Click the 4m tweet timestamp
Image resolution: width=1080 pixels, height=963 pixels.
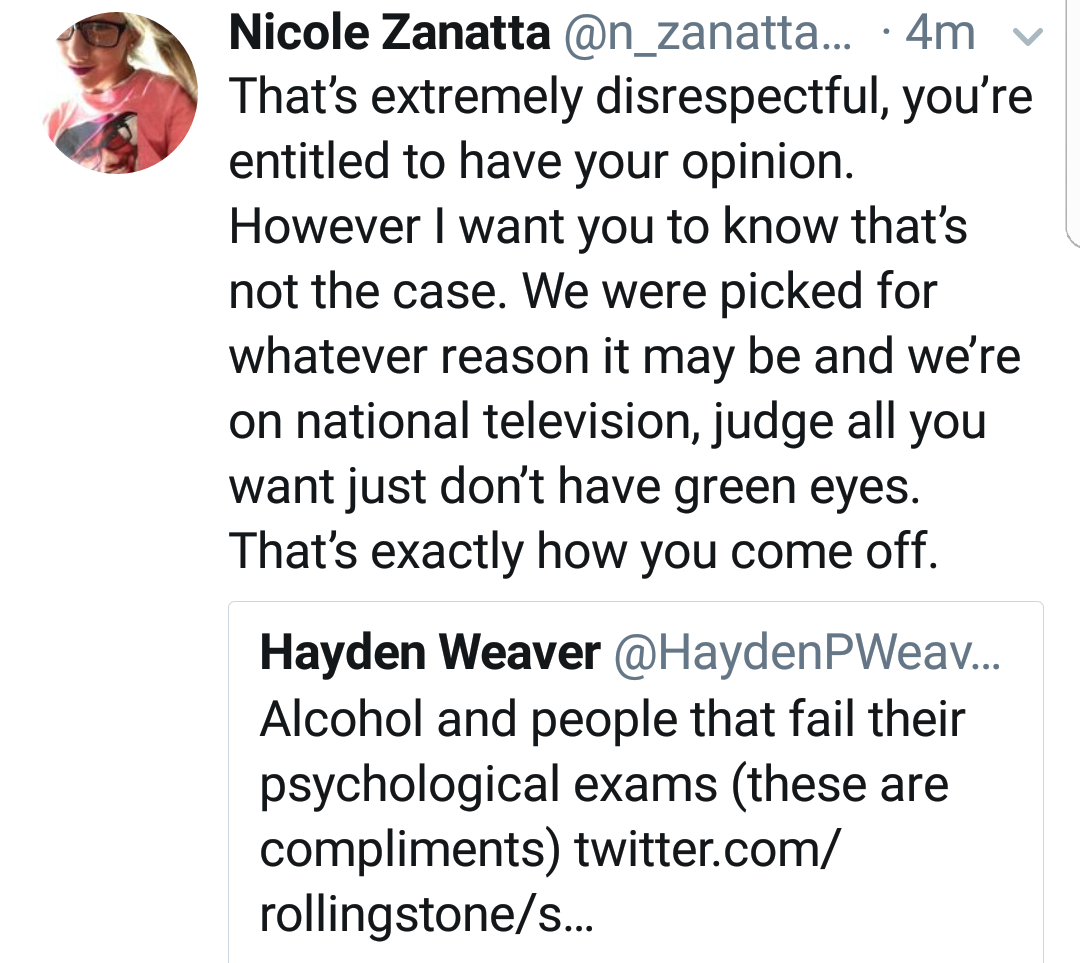[940, 32]
